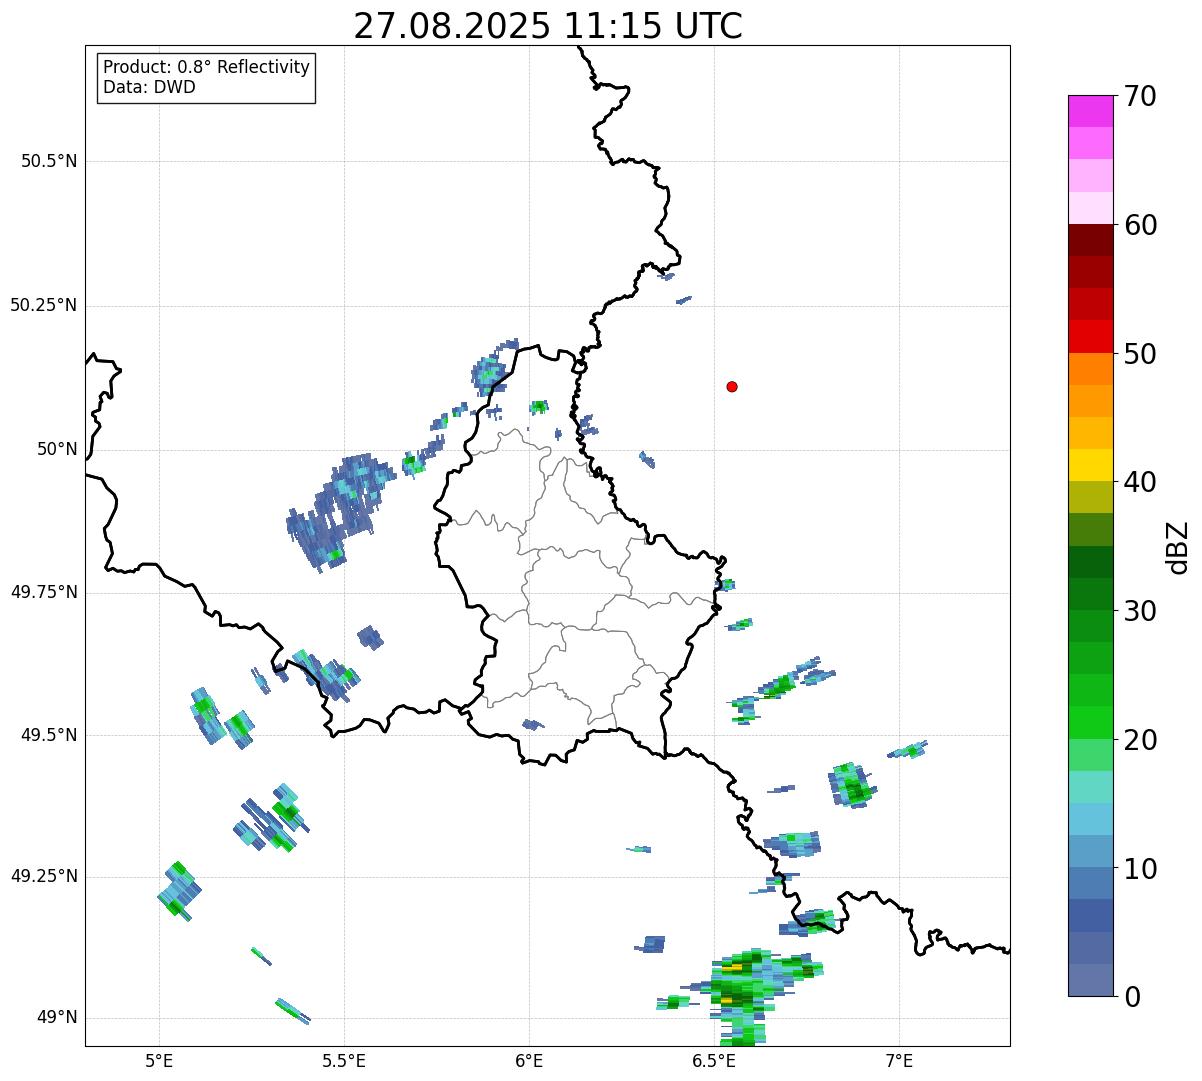Screen dimensions: 1202x1081
Task: Click the colorbar tick label 40
Action: pyautogui.click(x=1140, y=482)
